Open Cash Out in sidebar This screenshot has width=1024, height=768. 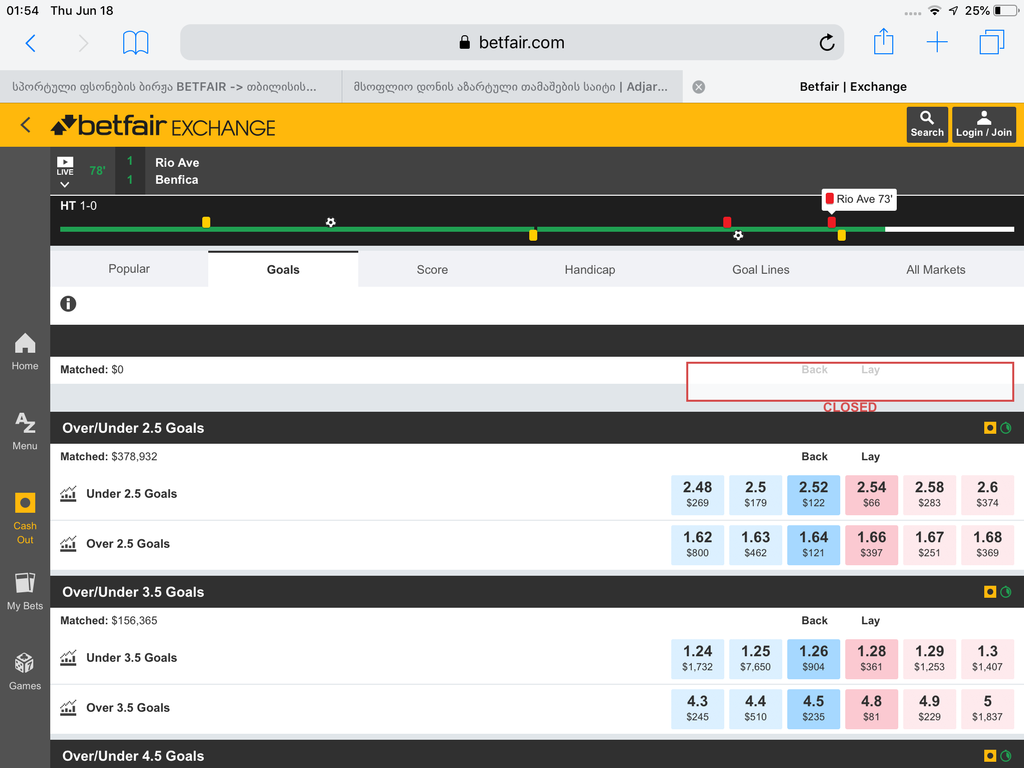pos(25,519)
